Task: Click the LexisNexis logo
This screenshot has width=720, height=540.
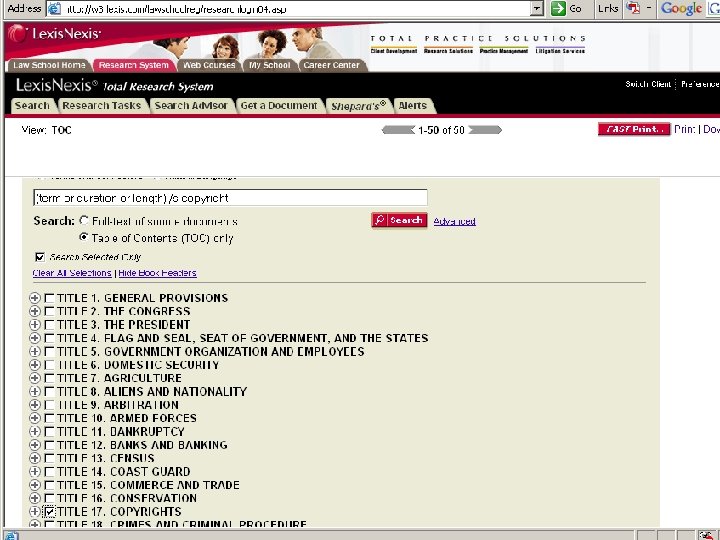Action: (55, 34)
